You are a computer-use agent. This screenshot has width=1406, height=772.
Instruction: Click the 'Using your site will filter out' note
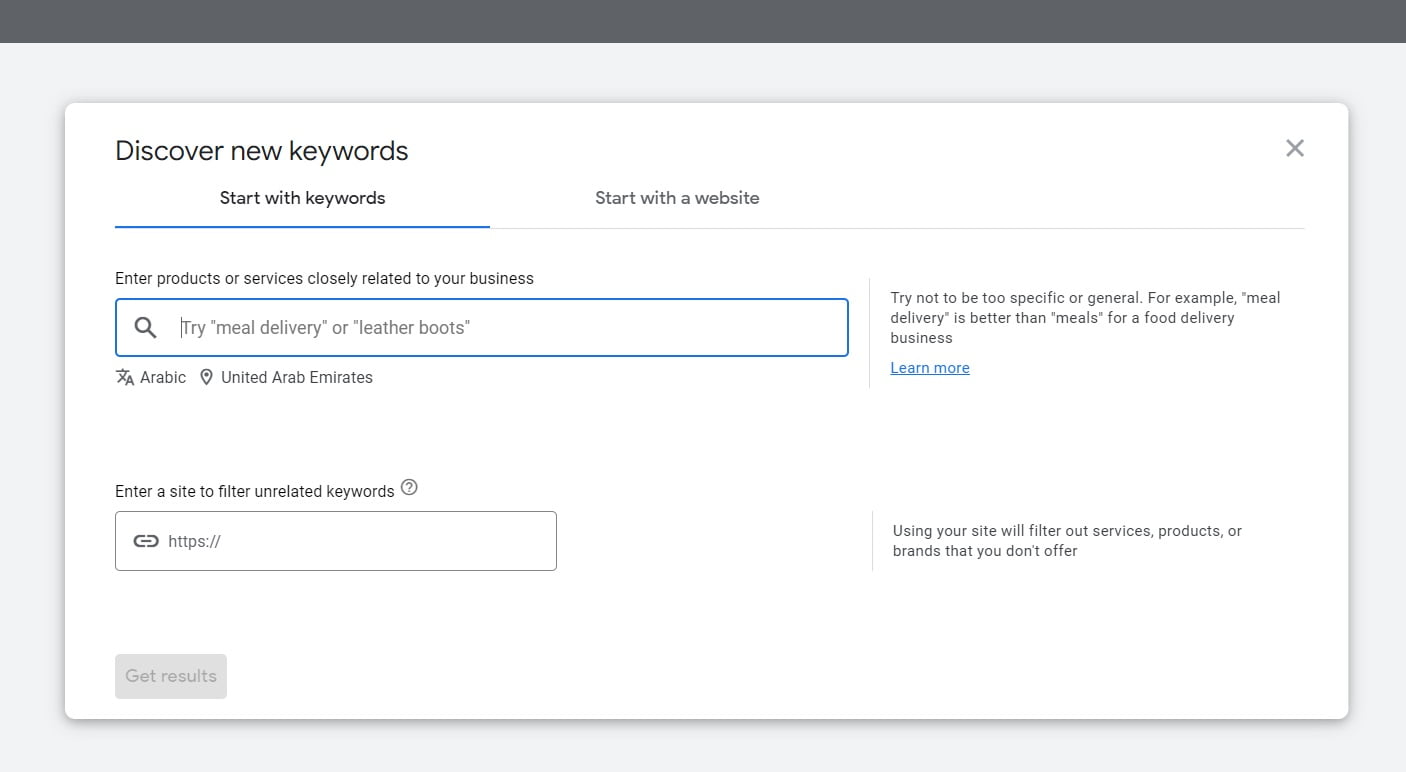pos(1068,541)
